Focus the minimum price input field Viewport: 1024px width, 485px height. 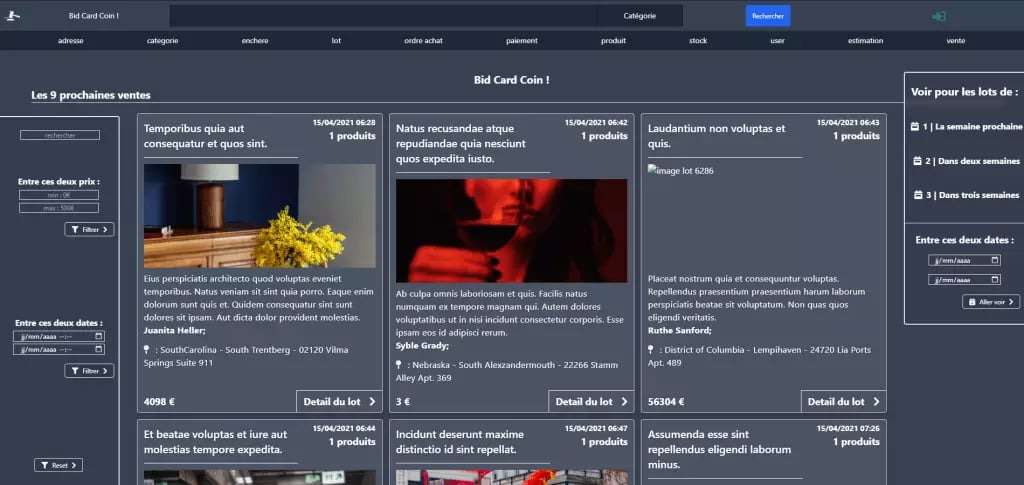59,195
